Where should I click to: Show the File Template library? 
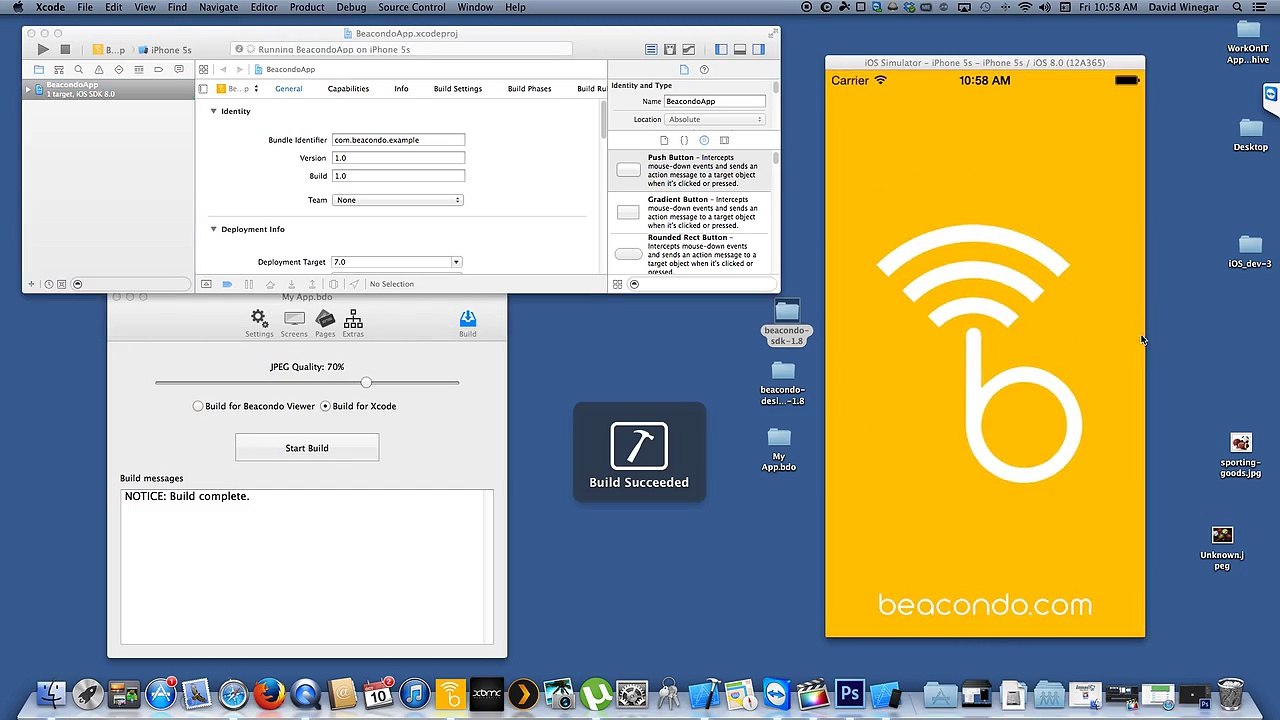664,141
